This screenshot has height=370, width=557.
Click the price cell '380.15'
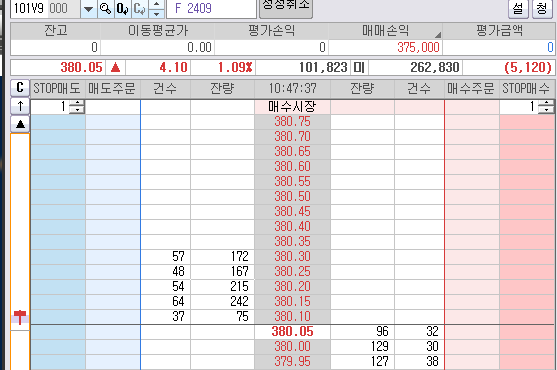(292, 302)
